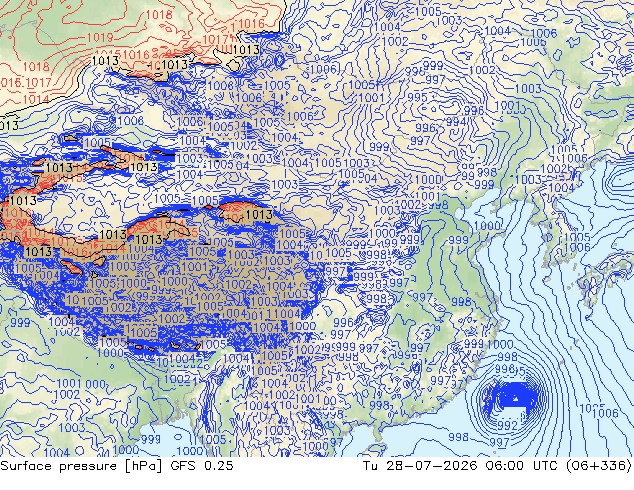This screenshot has height=490, width=634.
Task: Click the 'GFS 0.25' model label
Action: pyautogui.click(x=202, y=466)
